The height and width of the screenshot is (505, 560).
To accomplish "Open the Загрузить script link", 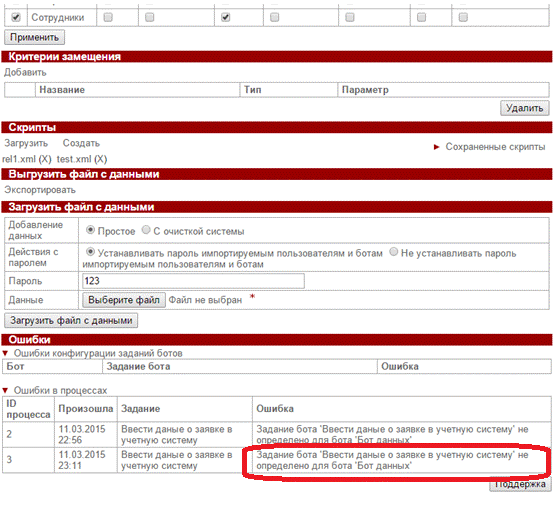I will point(26,143).
